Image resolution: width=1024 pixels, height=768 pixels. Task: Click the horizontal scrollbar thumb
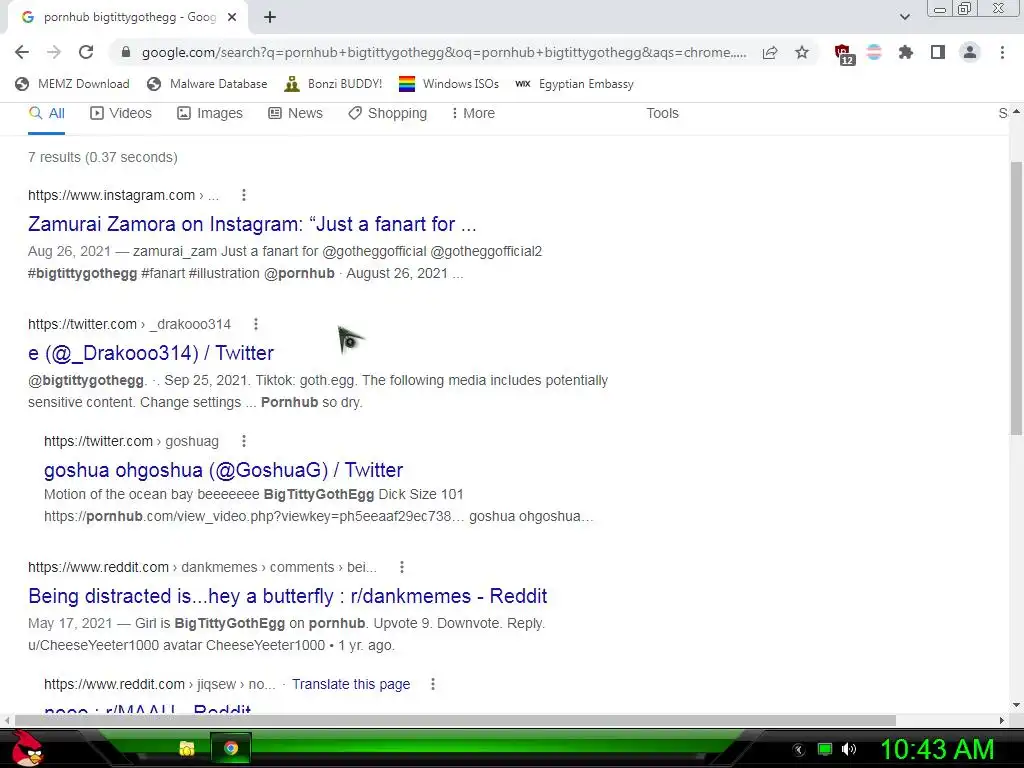pos(455,720)
